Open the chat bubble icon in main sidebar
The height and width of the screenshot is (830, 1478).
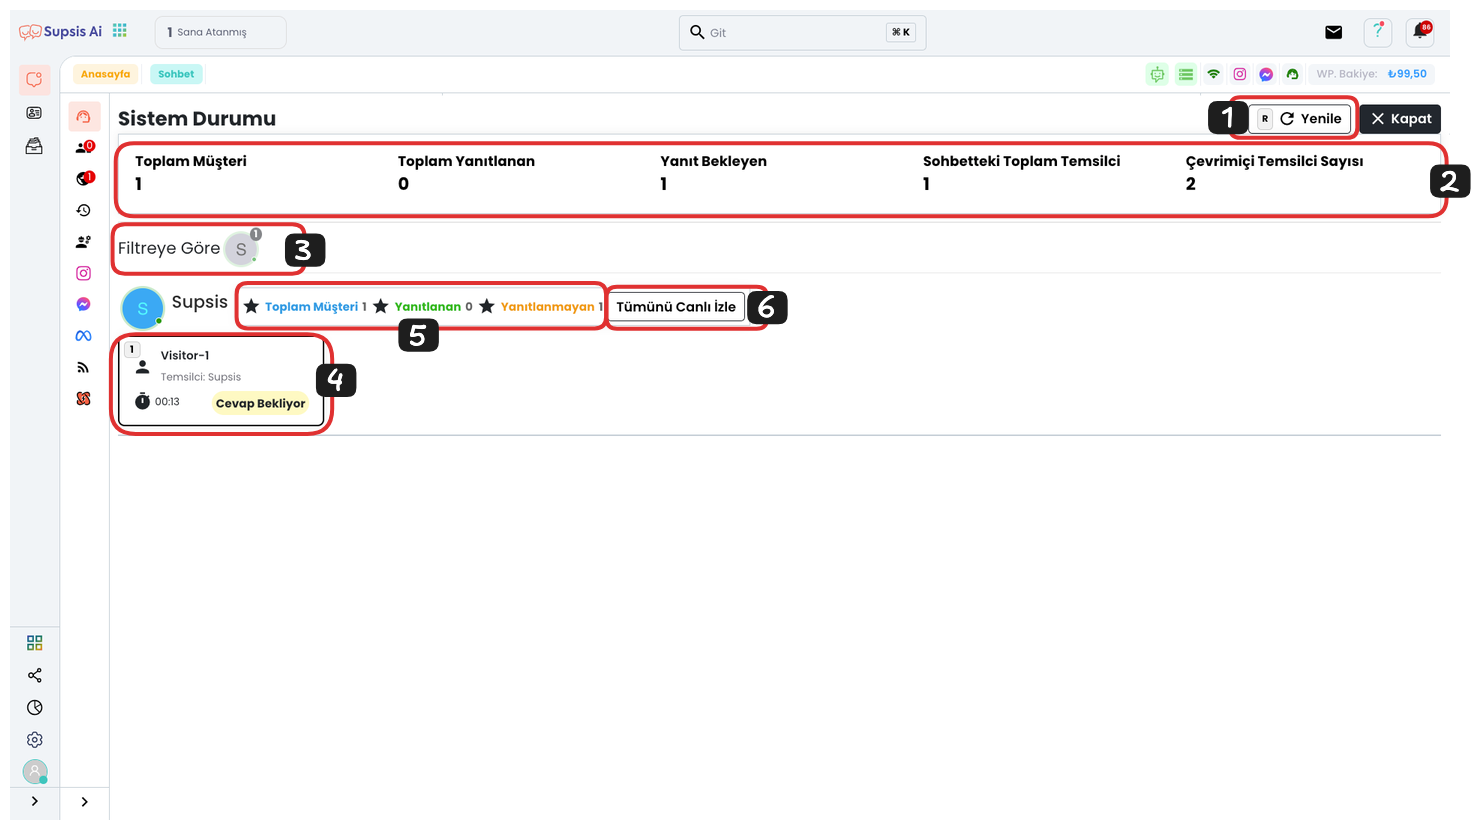click(34, 80)
